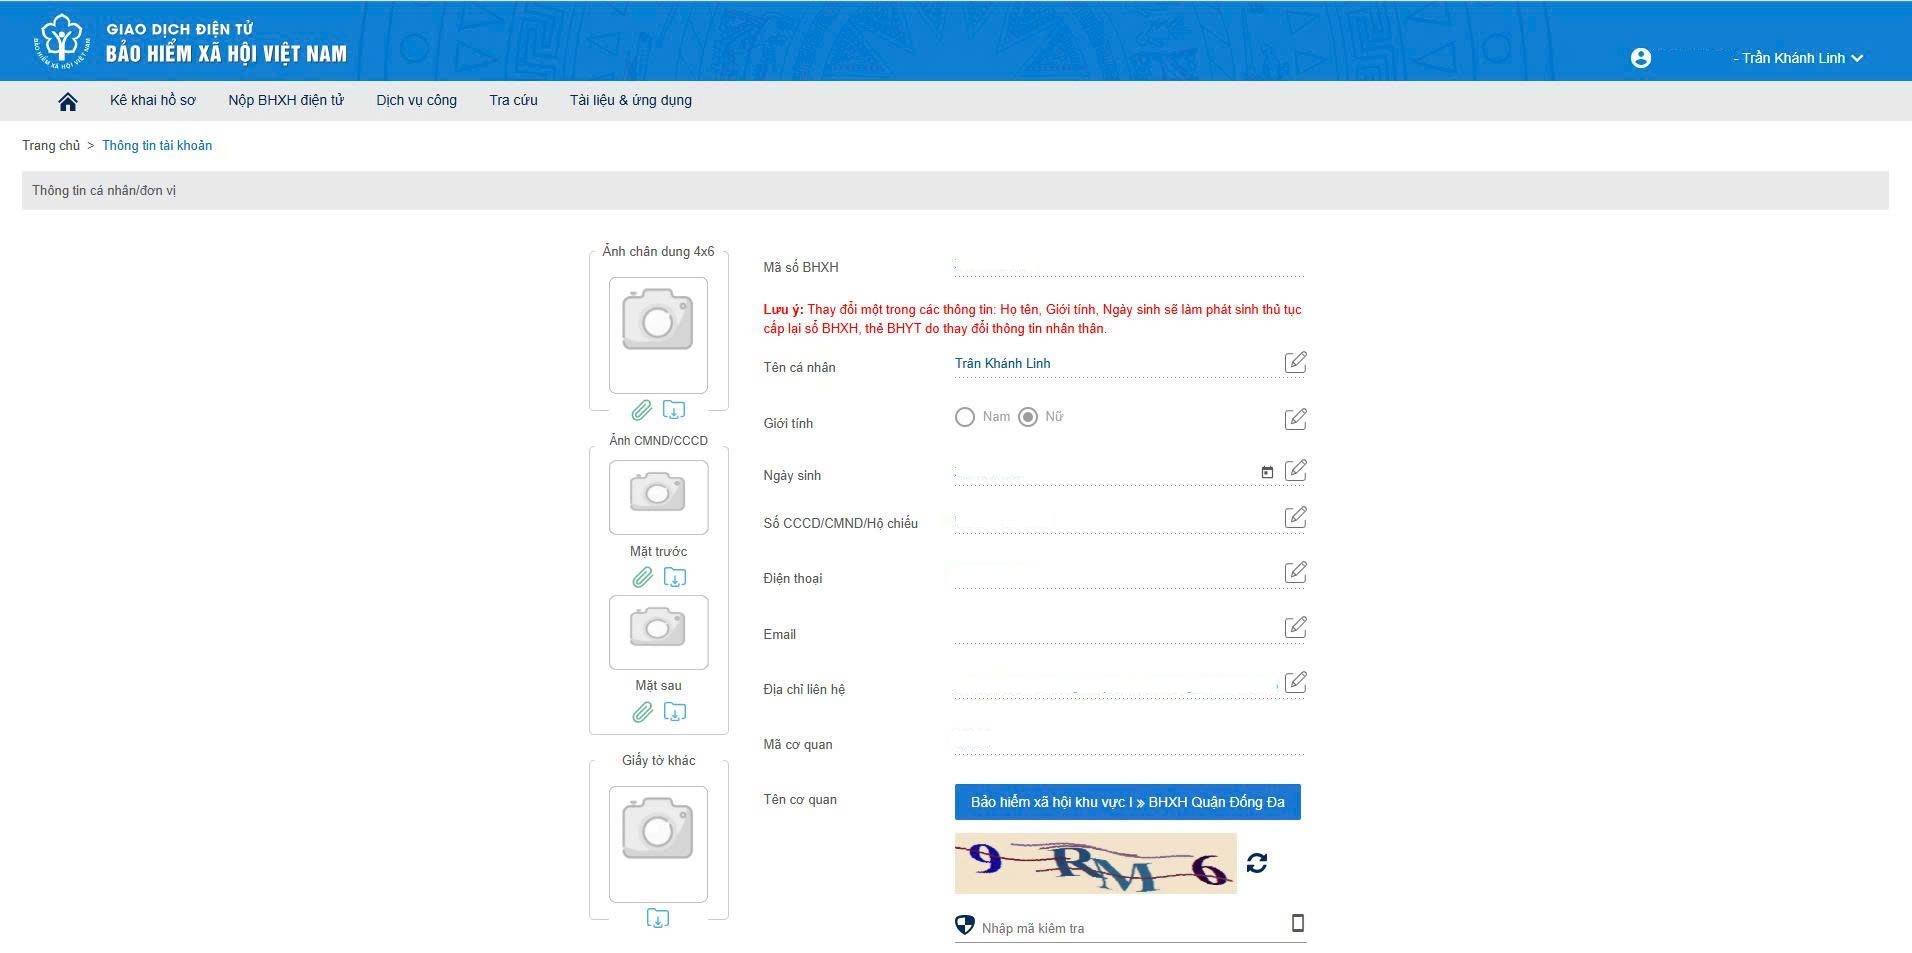Download the Mặt trước CMND/CCCD image
The width and height of the screenshot is (1912, 953).
(675, 577)
